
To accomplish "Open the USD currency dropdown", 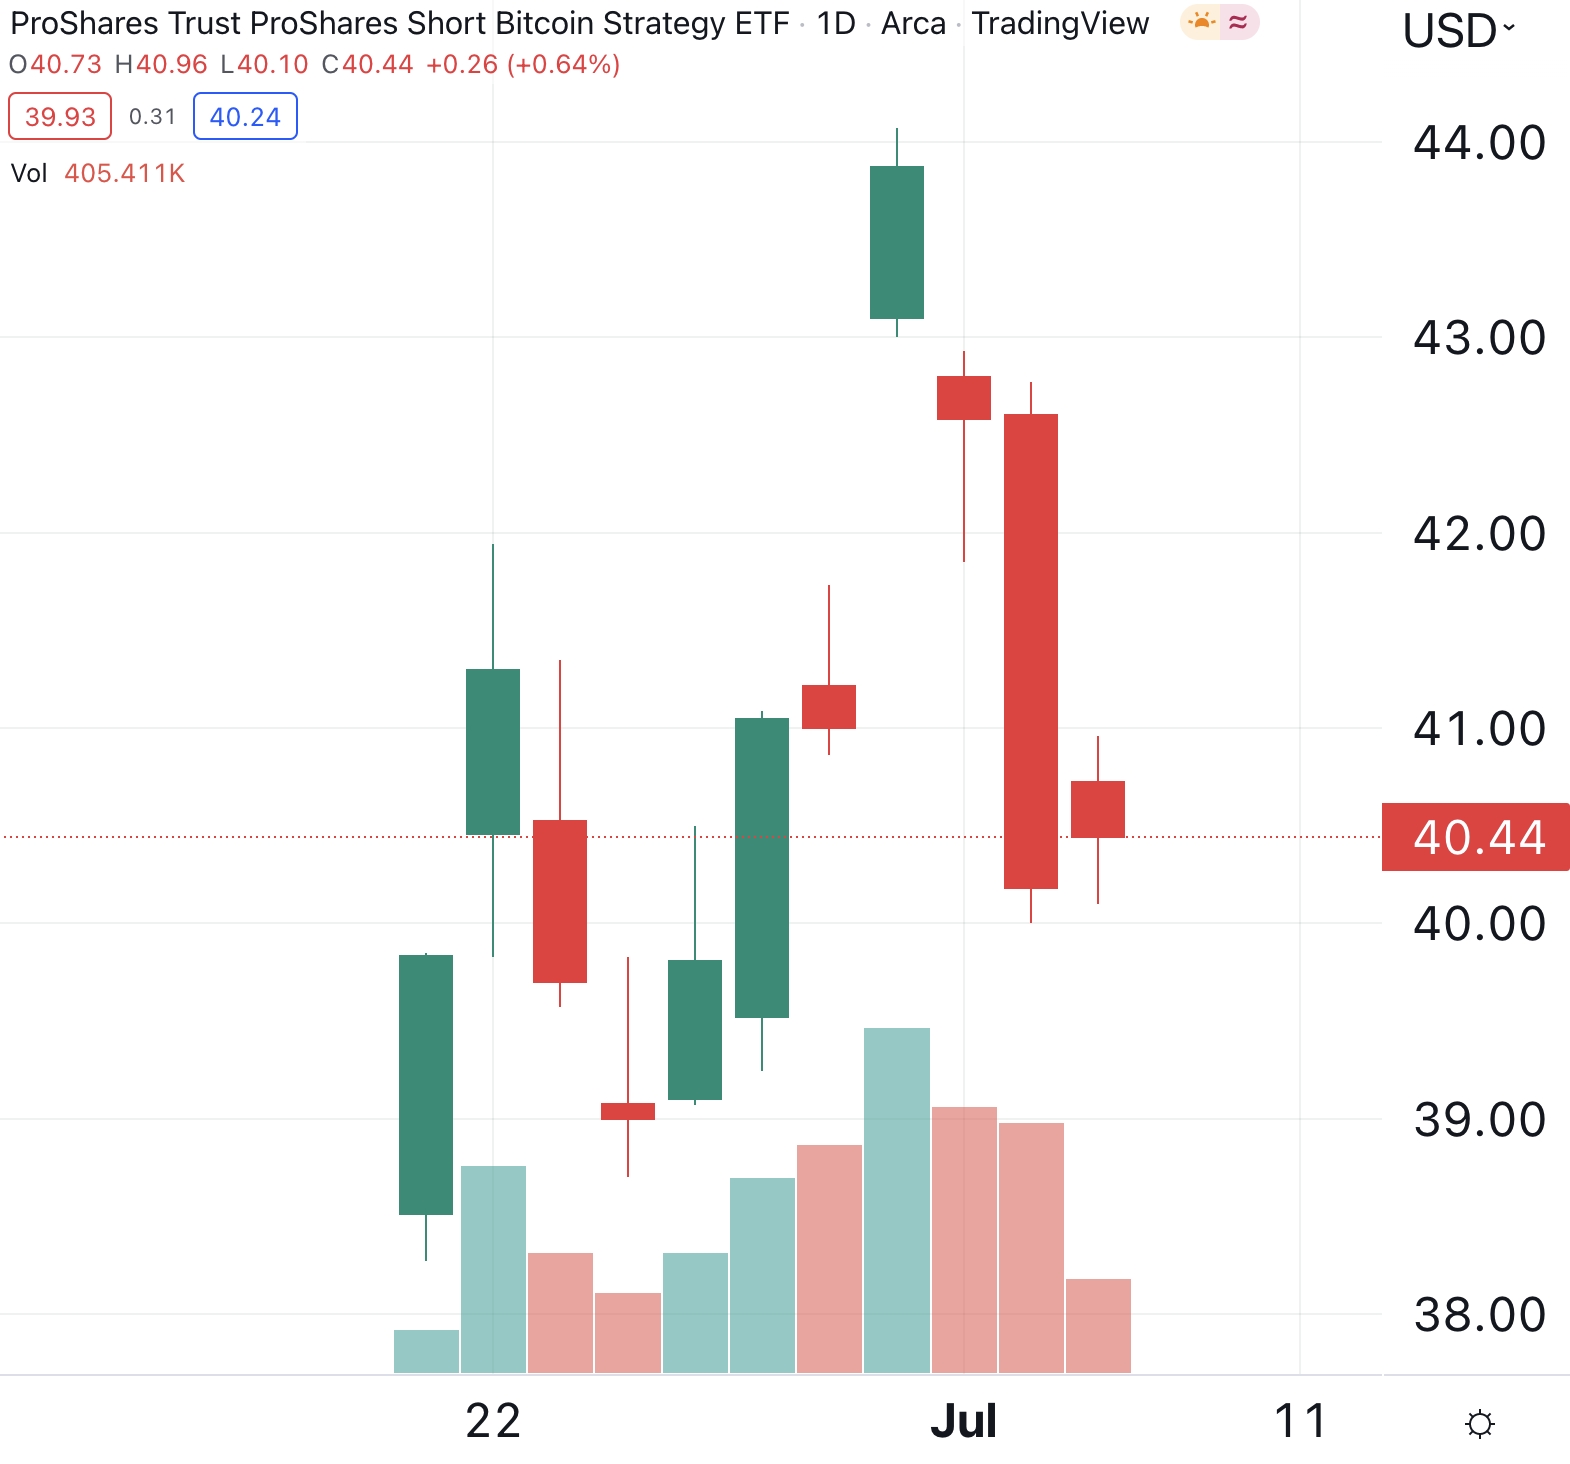I will pos(1459,31).
